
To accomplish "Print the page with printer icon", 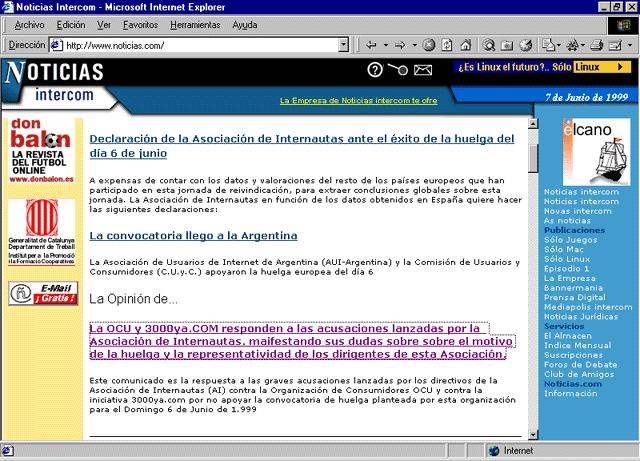I will 596,45.
